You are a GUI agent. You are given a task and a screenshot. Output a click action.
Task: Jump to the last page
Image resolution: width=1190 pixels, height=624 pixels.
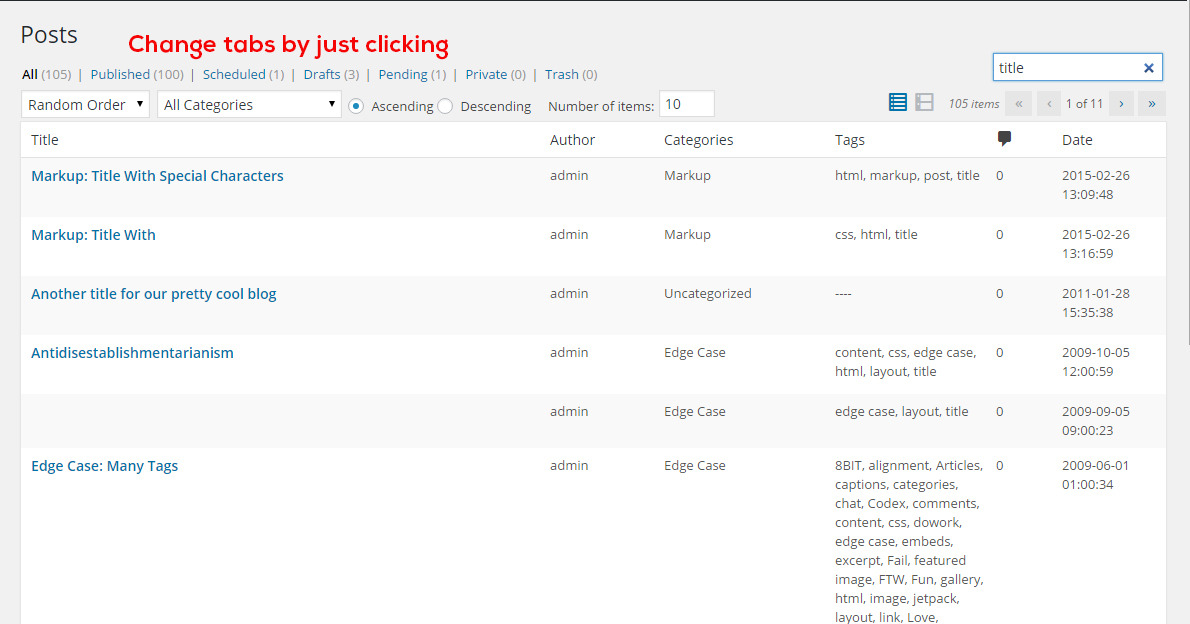point(1151,103)
